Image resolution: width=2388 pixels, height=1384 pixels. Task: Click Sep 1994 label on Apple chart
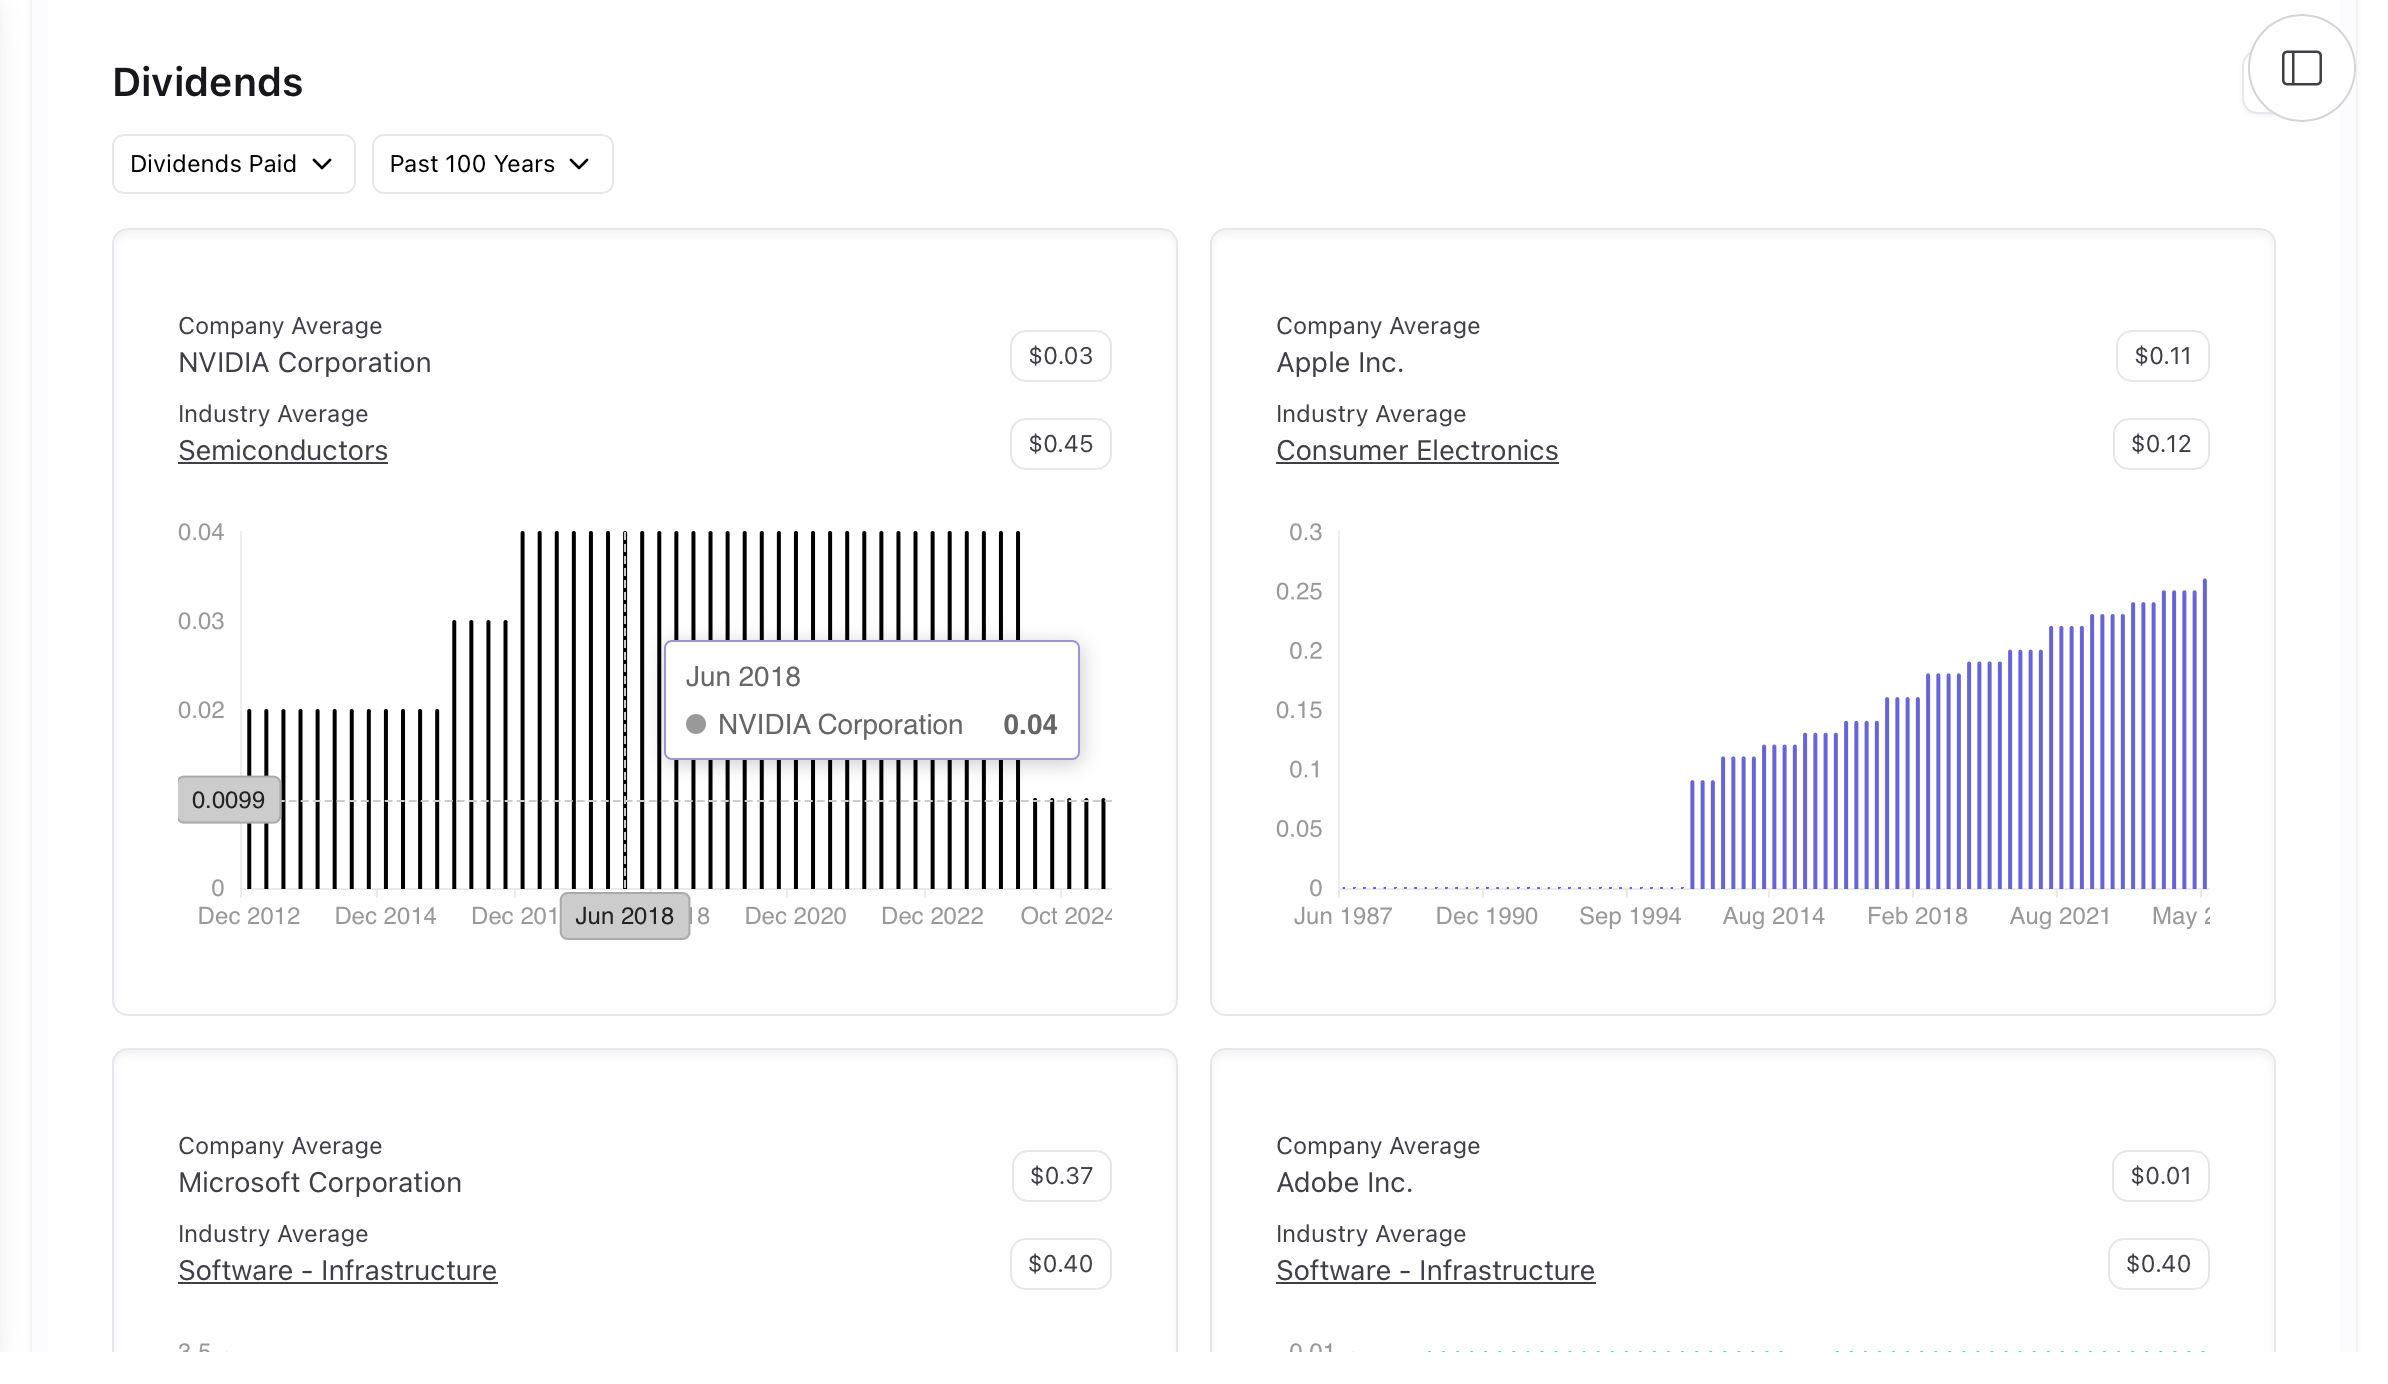point(1630,916)
